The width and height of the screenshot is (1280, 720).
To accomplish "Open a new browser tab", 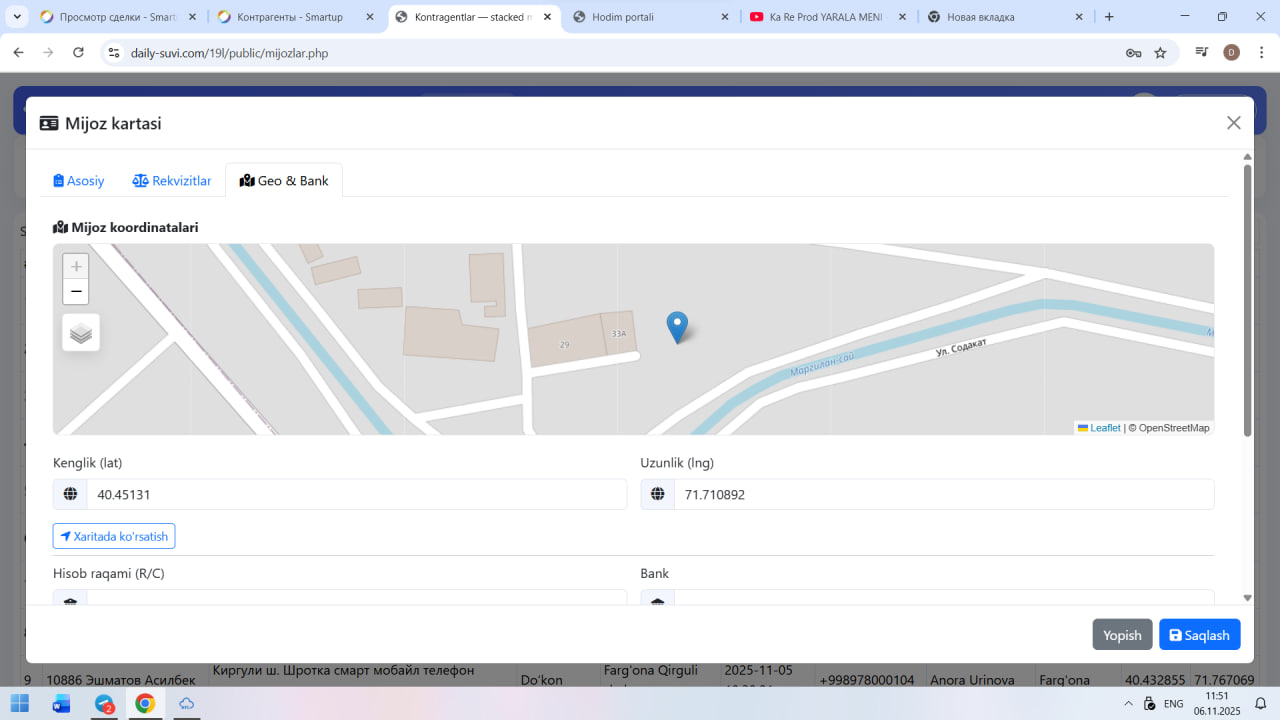I will coord(1109,17).
